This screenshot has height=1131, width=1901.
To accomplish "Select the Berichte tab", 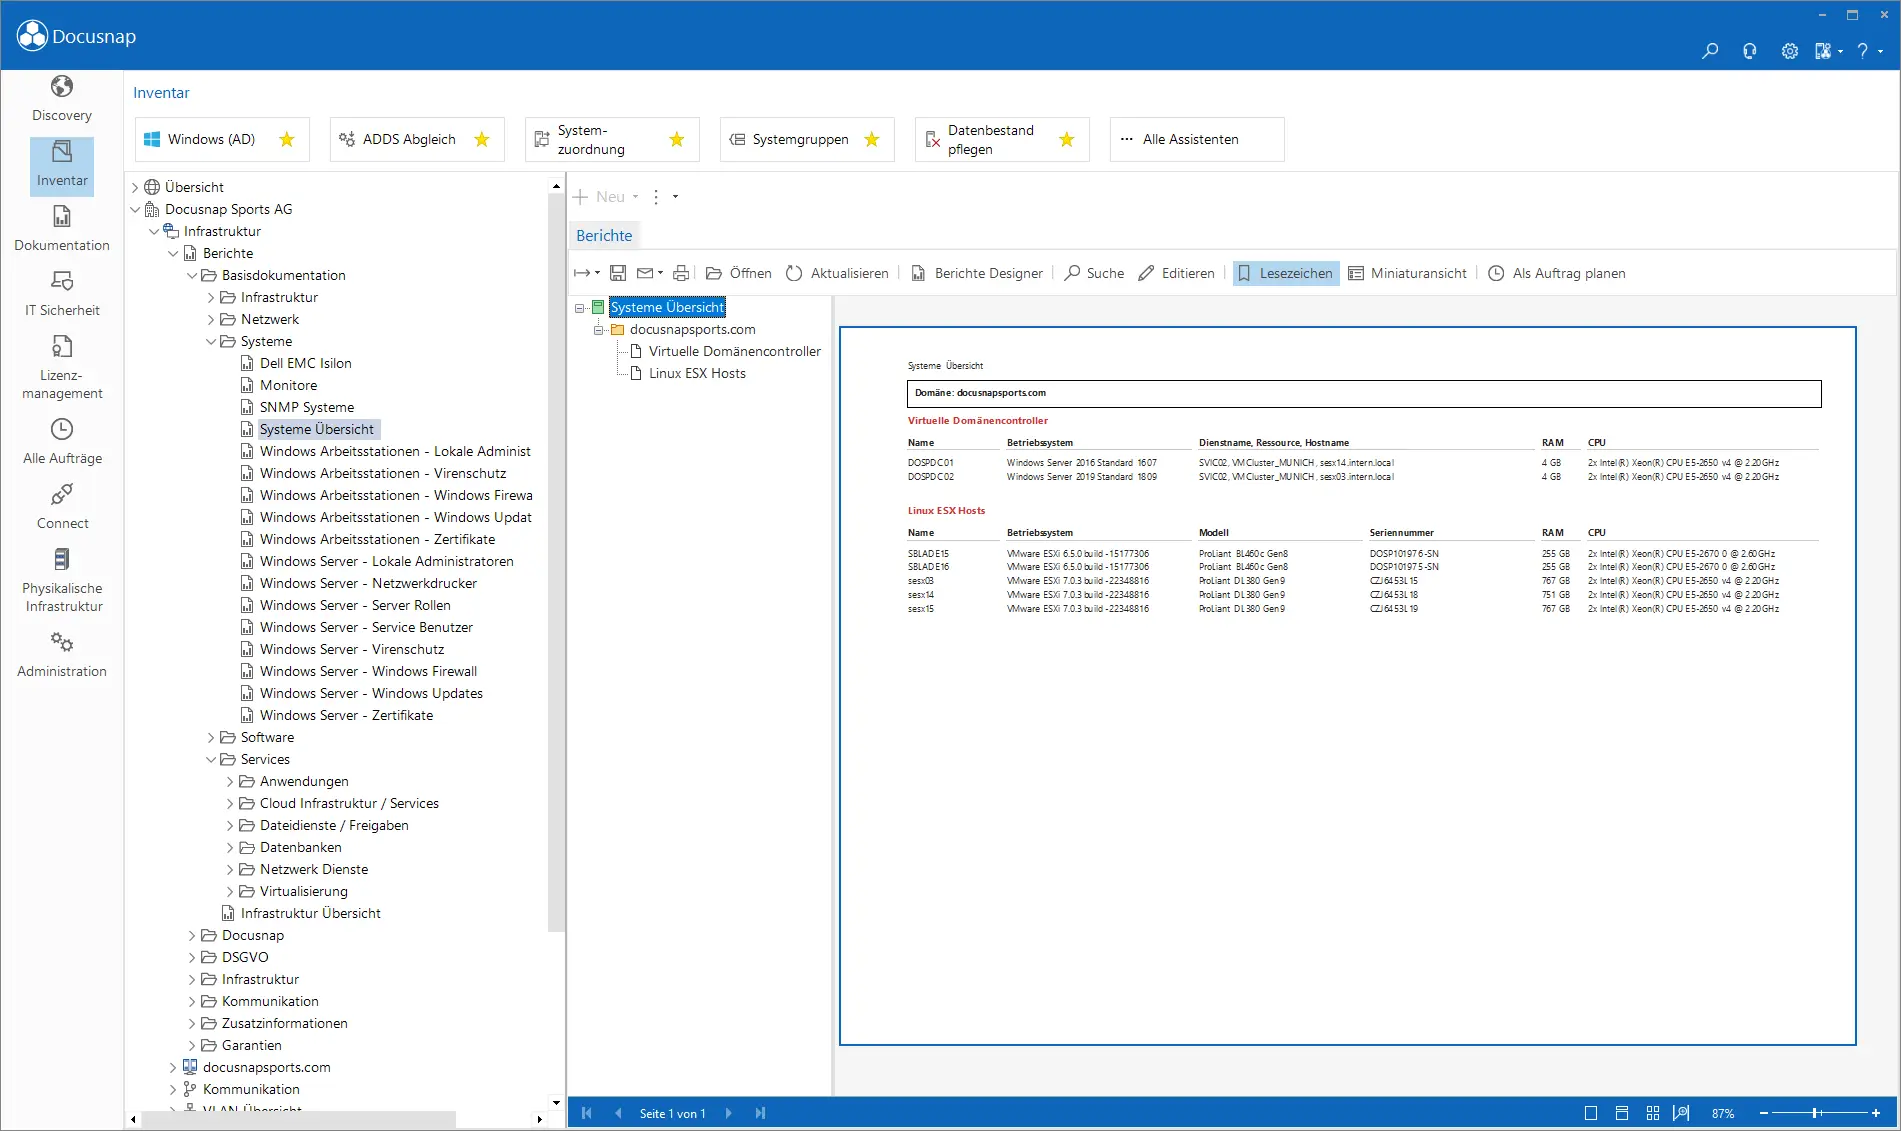I will coord(604,235).
